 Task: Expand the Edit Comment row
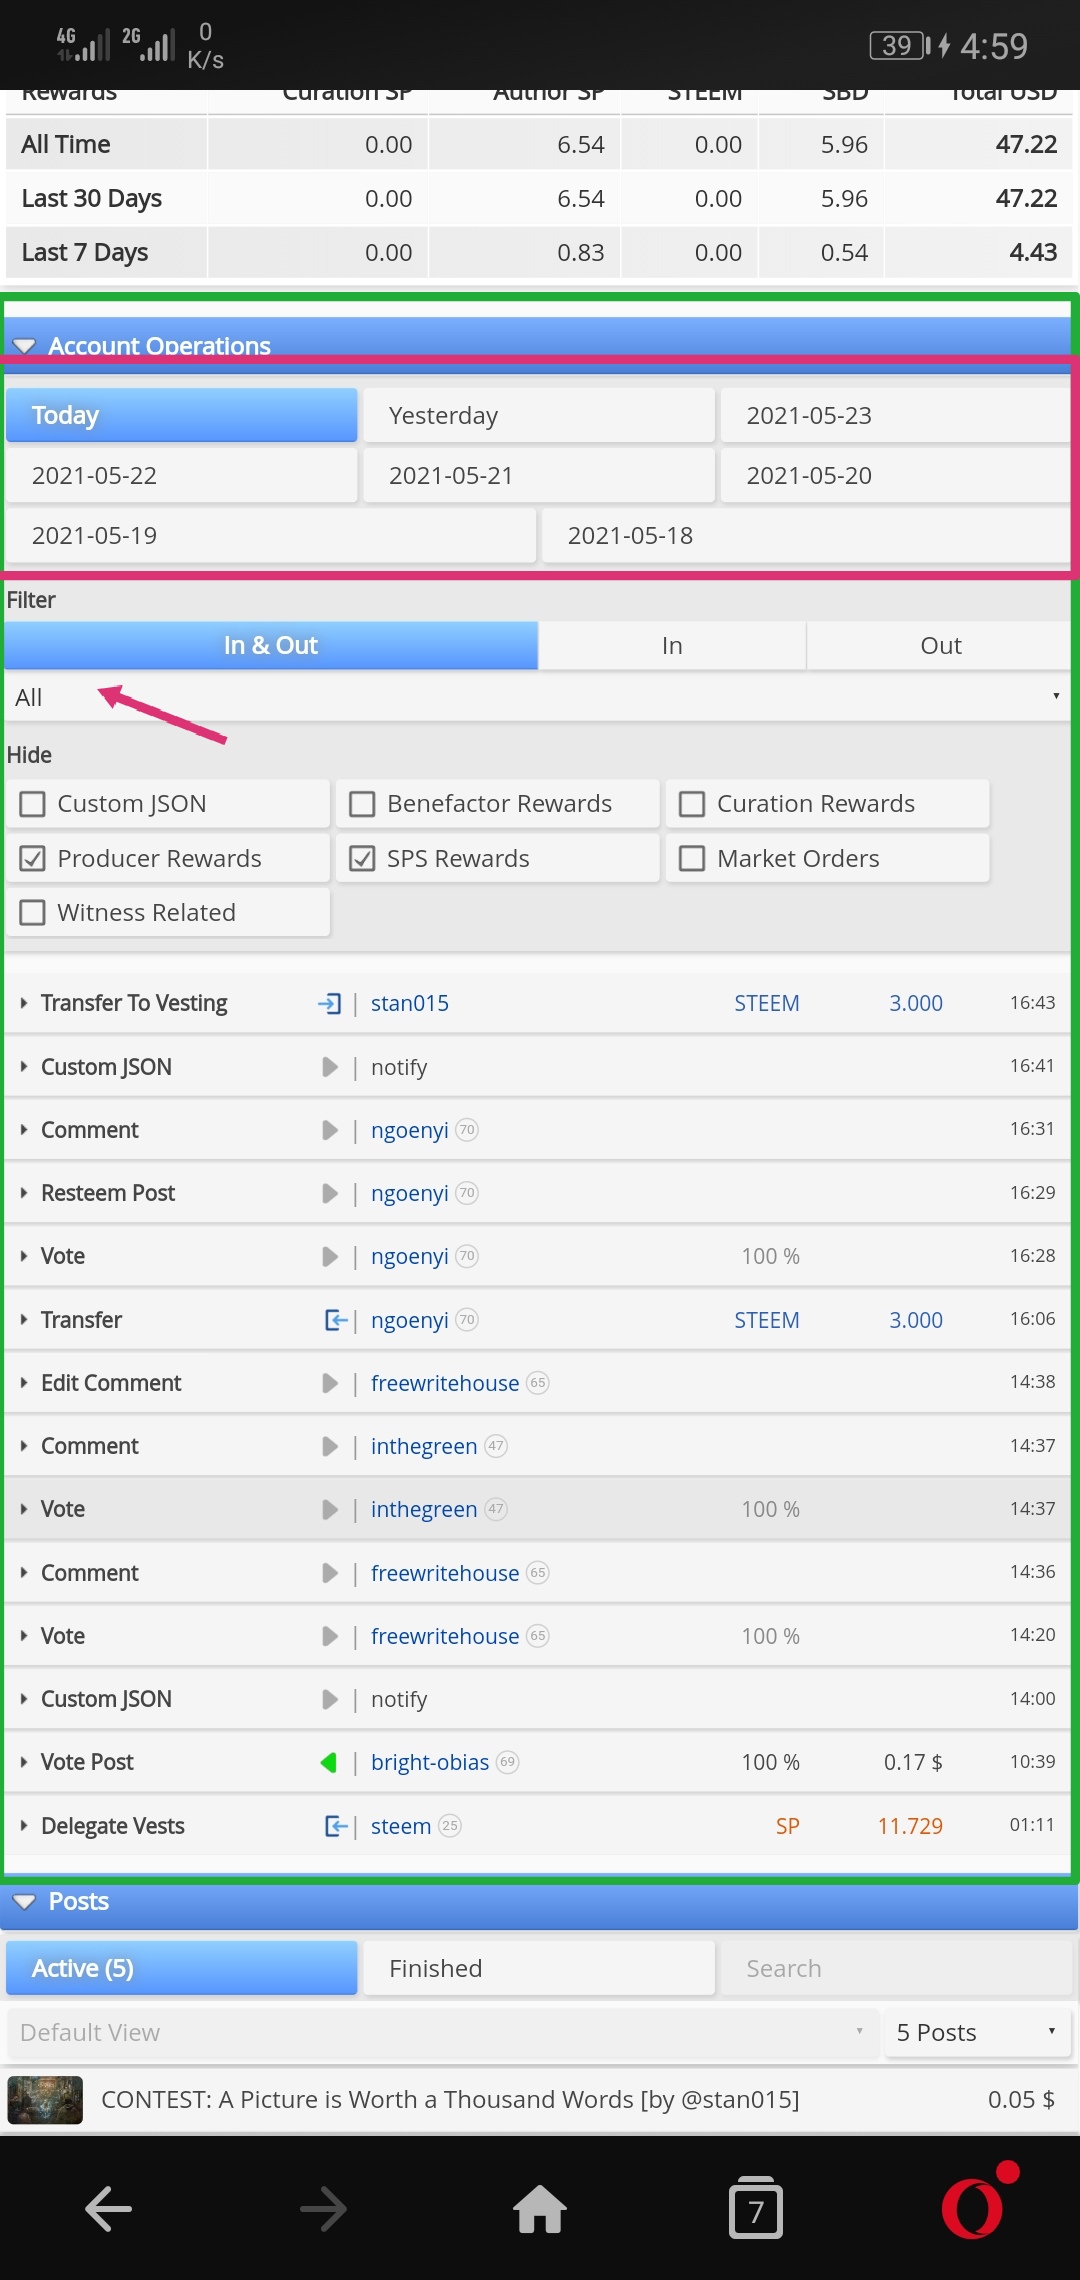[24, 1383]
